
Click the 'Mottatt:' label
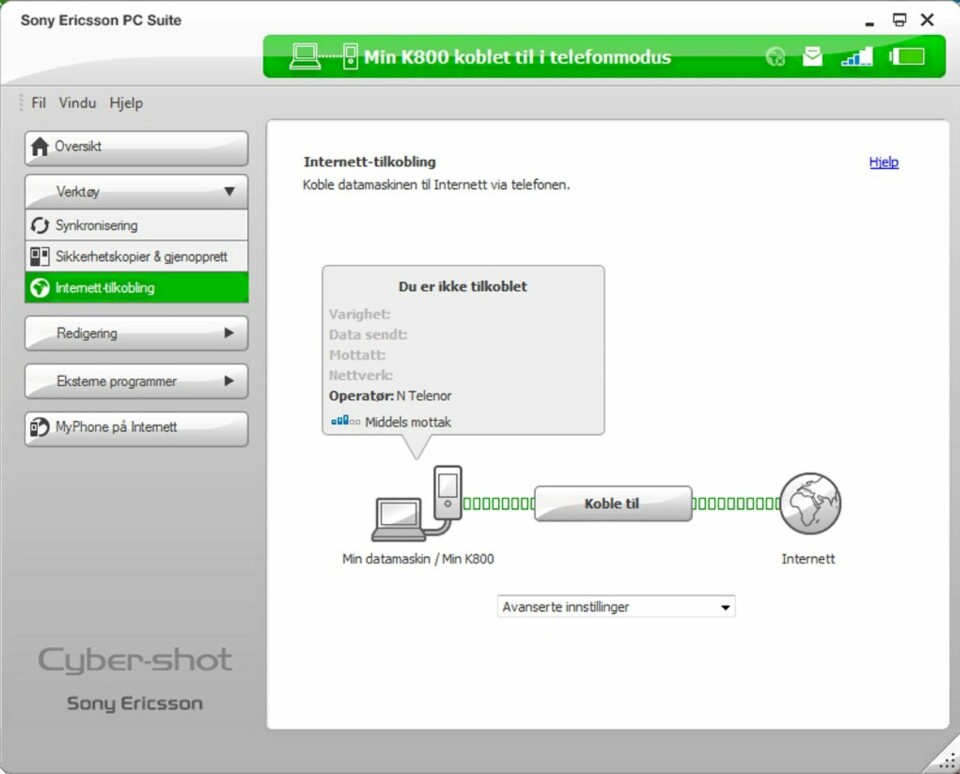pyautogui.click(x=357, y=355)
